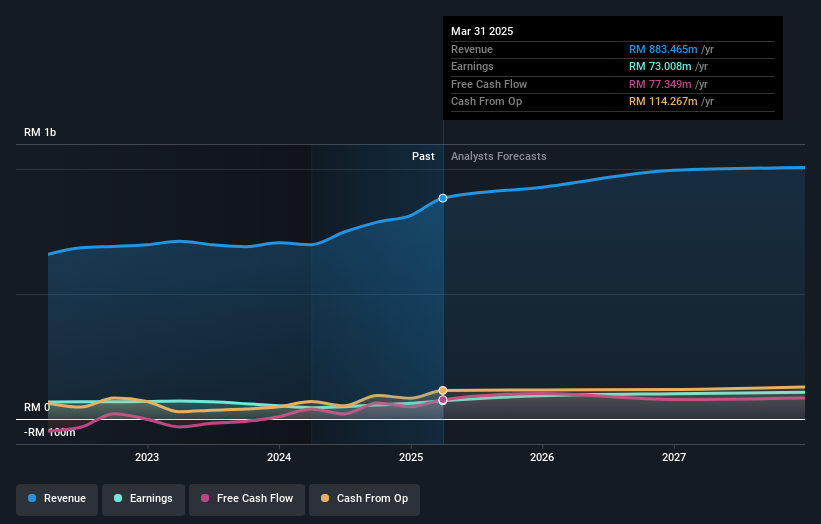Toggle the Earnings legend button
This screenshot has width=821, height=524.
(x=143, y=499)
